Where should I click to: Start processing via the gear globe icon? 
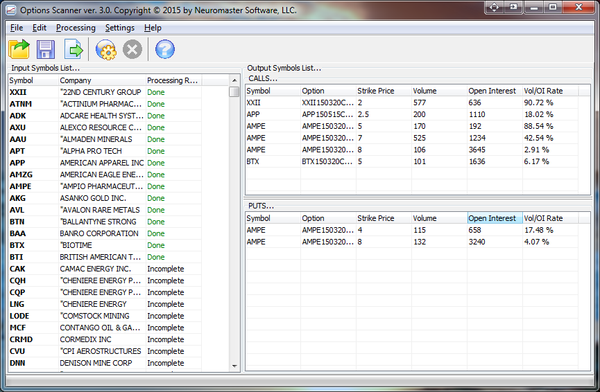click(x=106, y=49)
